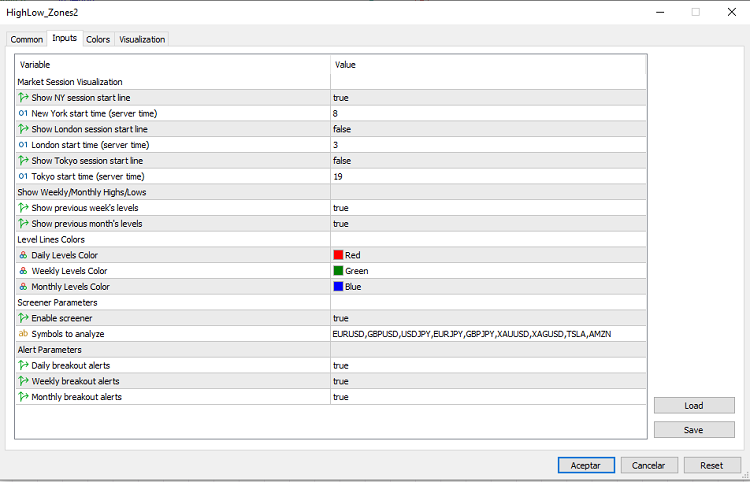
Task: Click the integer icon beside New York start time
Action: (x=23, y=113)
